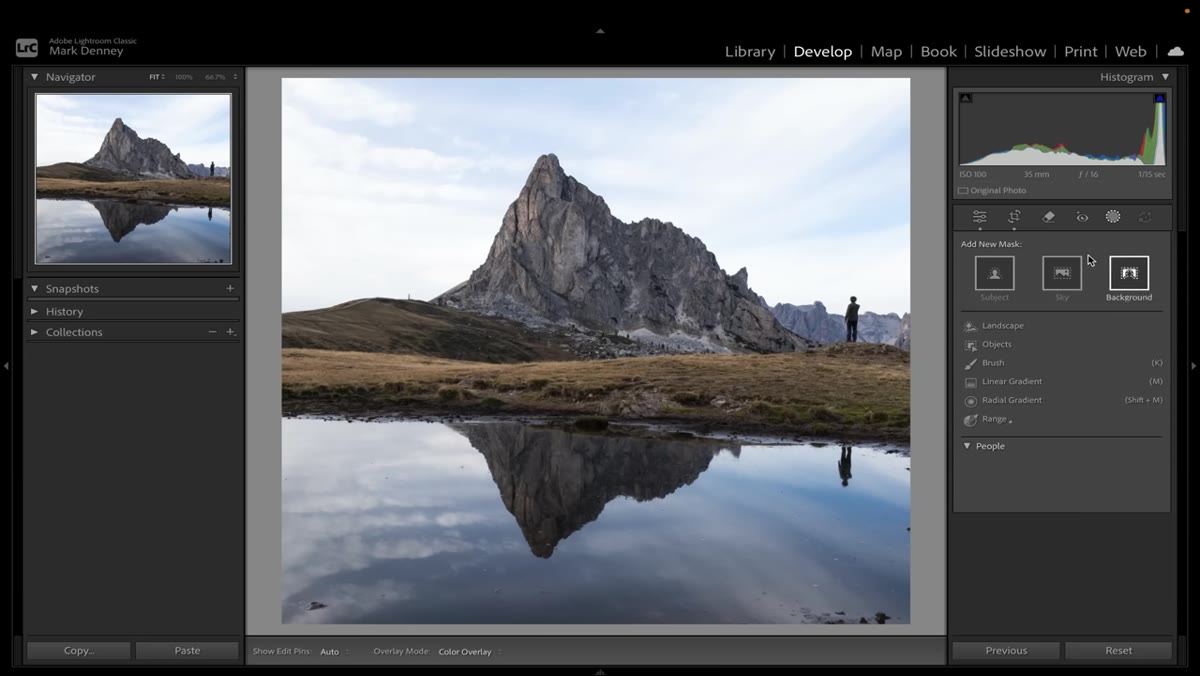
Task: Collapse the Snapshots panel
Action: pyautogui.click(x=34, y=289)
